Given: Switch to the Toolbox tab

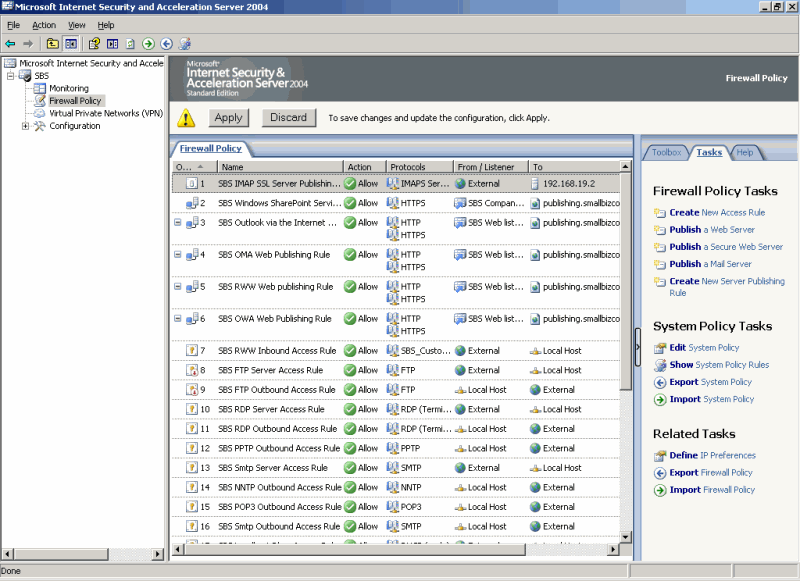Looking at the screenshot, I should (x=666, y=152).
